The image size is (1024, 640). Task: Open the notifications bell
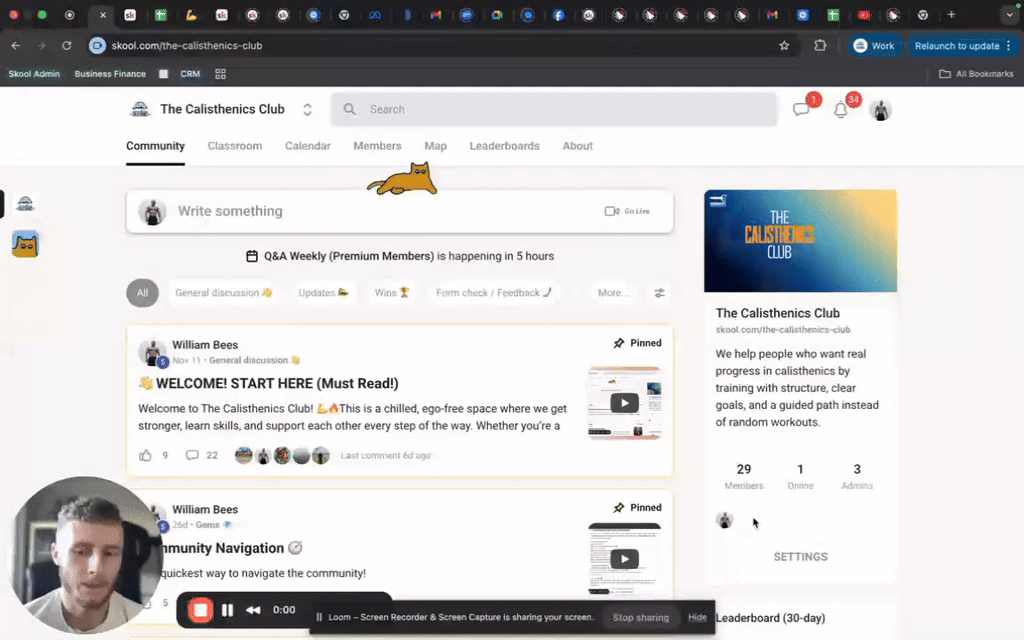pyautogui.click(x=840, y=110)
